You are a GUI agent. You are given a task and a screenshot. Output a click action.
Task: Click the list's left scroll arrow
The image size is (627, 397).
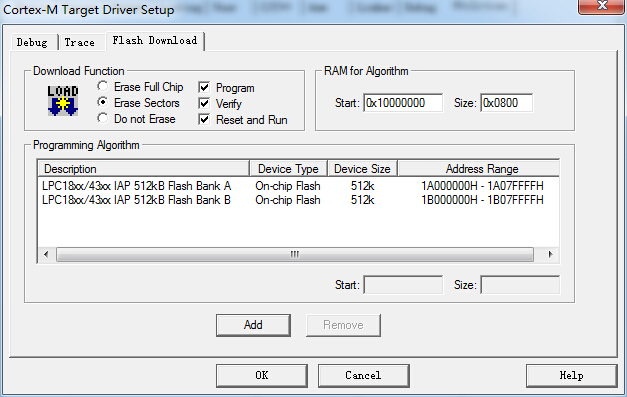pyautogui.click(x=46, y=254)
